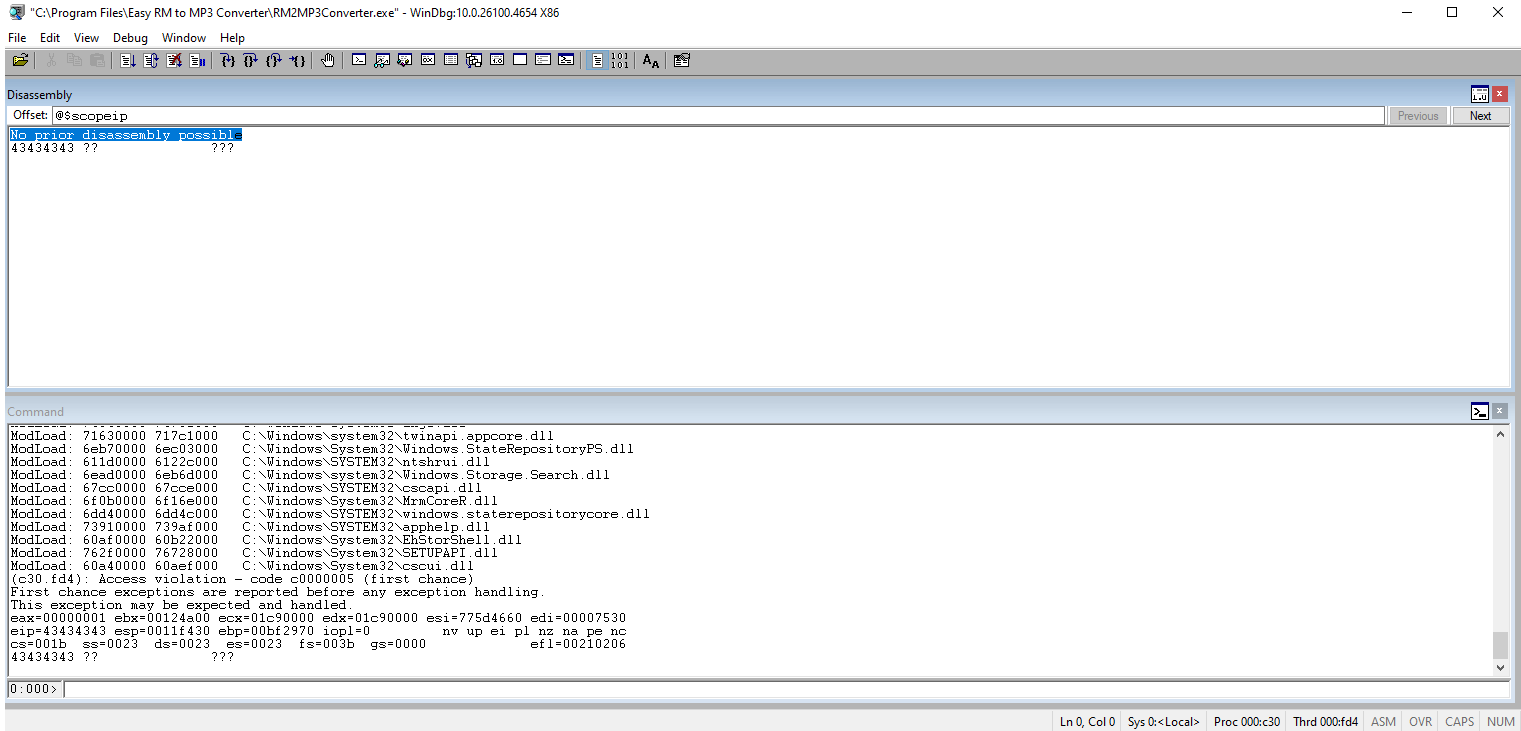Open the Call Stack window icon
This screenshot has width=1521, height=731.
click(474, 61)
